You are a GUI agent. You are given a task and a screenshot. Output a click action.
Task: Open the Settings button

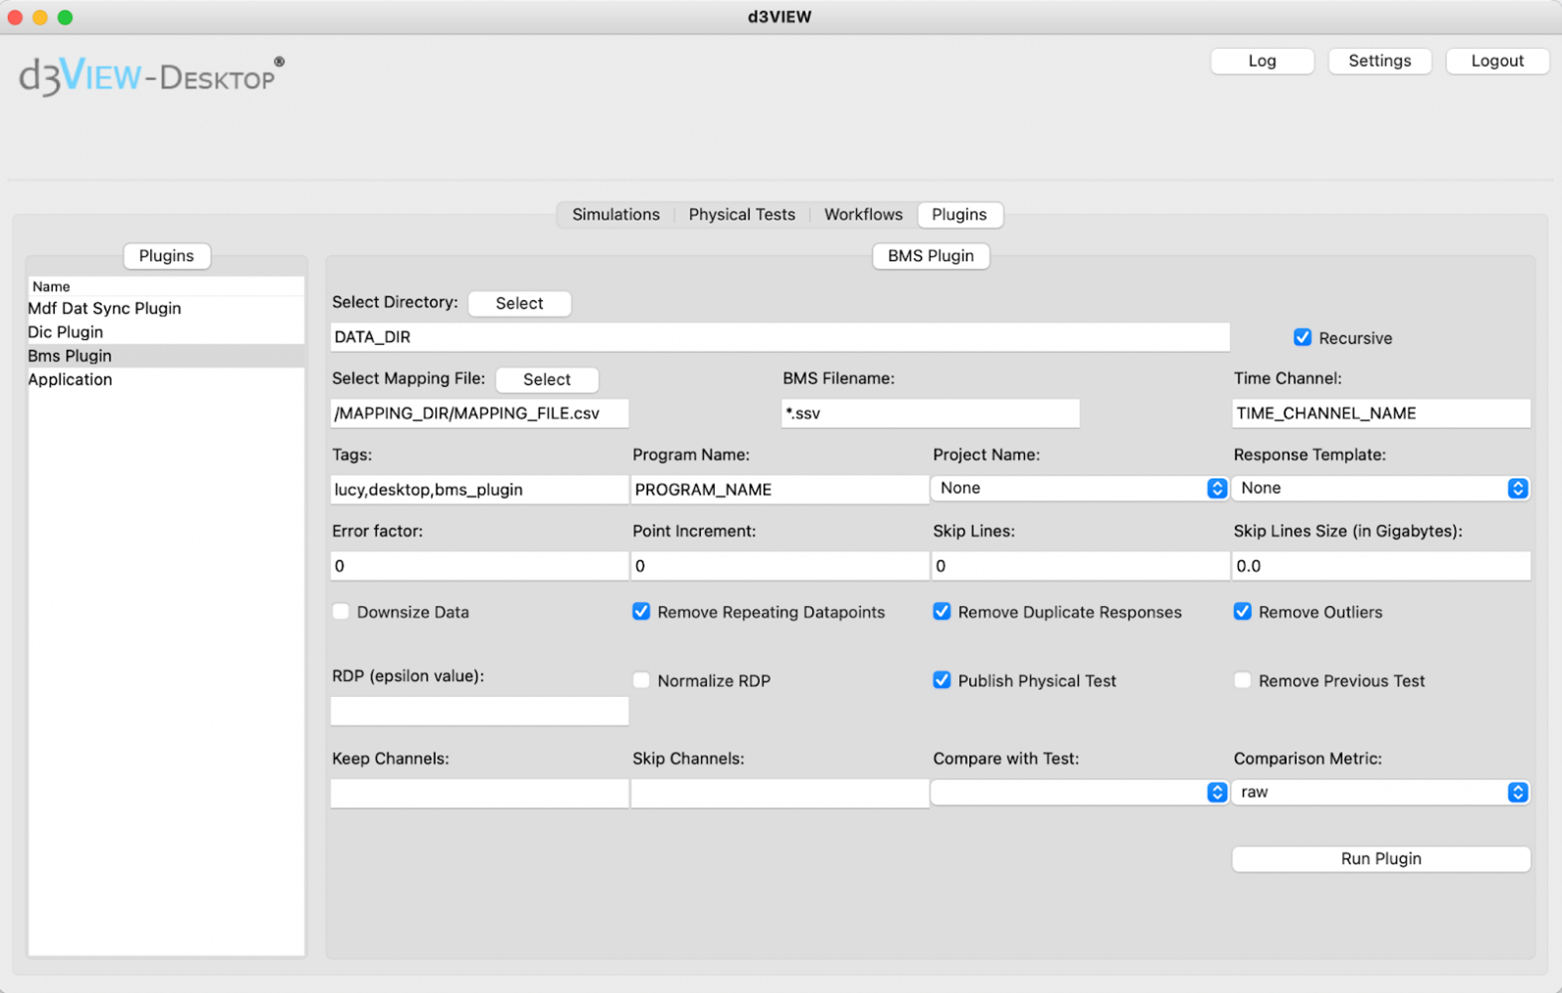[x=1379, y=61]
